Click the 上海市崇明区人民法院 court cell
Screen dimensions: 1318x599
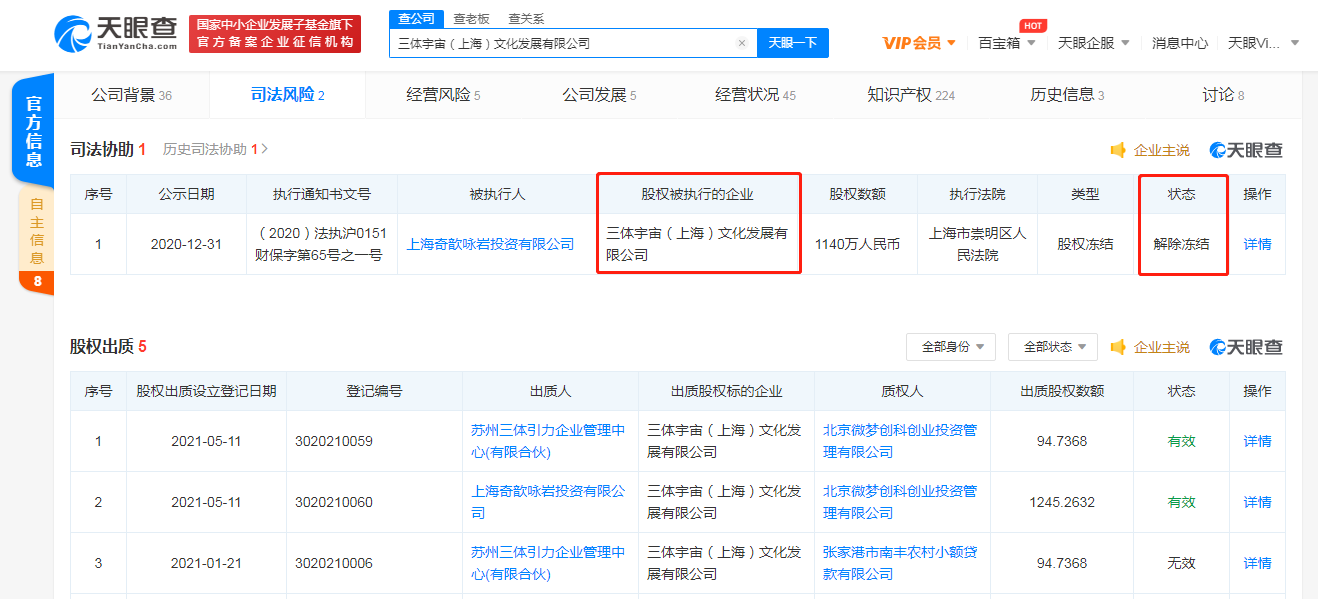(x=977, y=243)
